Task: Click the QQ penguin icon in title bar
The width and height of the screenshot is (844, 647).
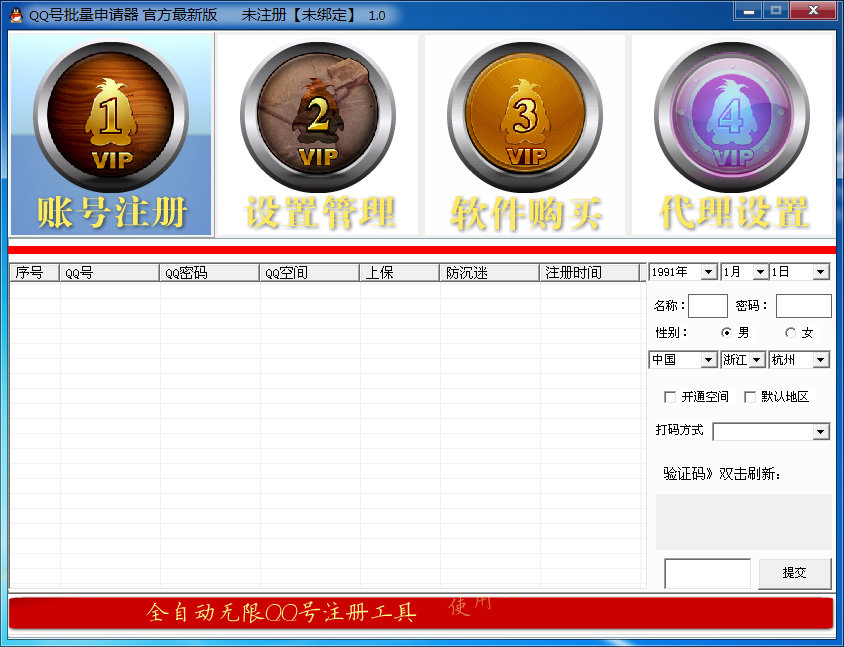Action: (x=16, y=15)
